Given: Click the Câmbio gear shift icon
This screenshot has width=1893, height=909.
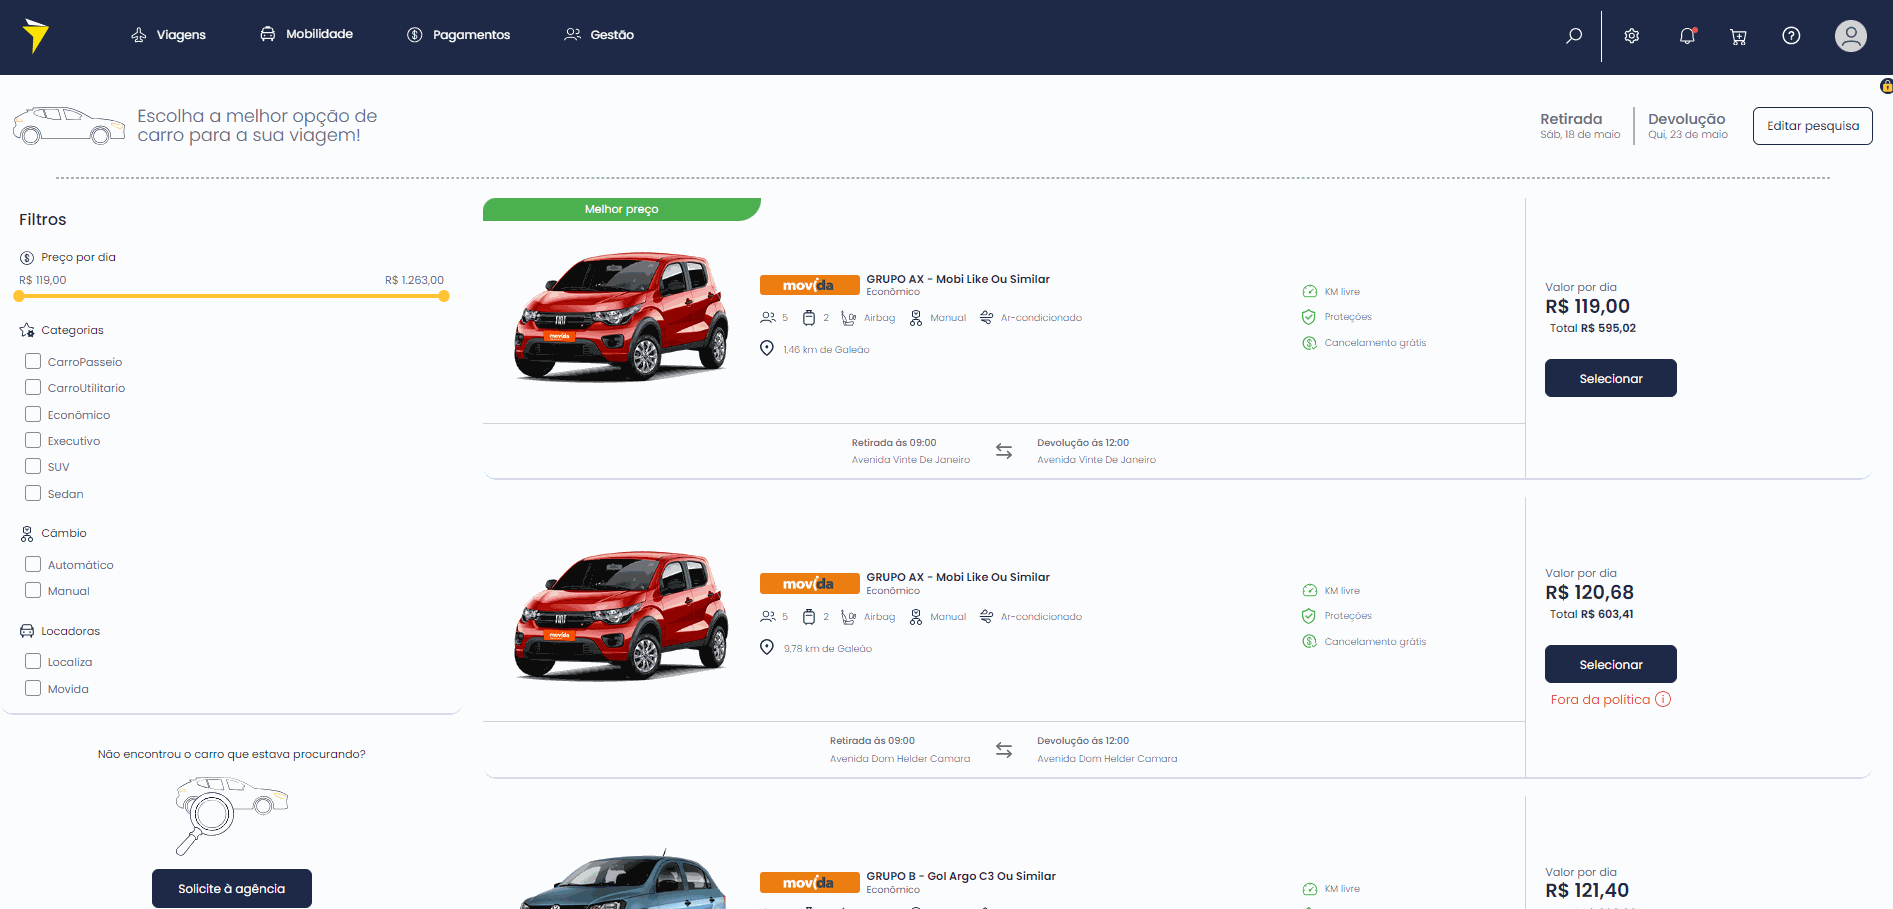Looking at the screenshot, I should click(27, 533).
